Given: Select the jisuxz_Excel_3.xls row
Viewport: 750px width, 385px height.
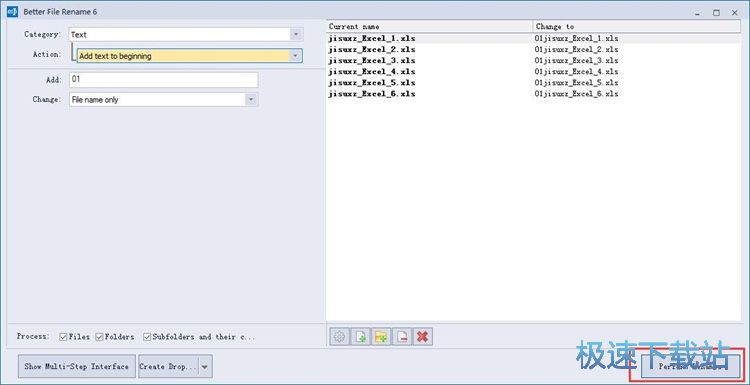Looking at the screenshot, I should coord(534,61).
